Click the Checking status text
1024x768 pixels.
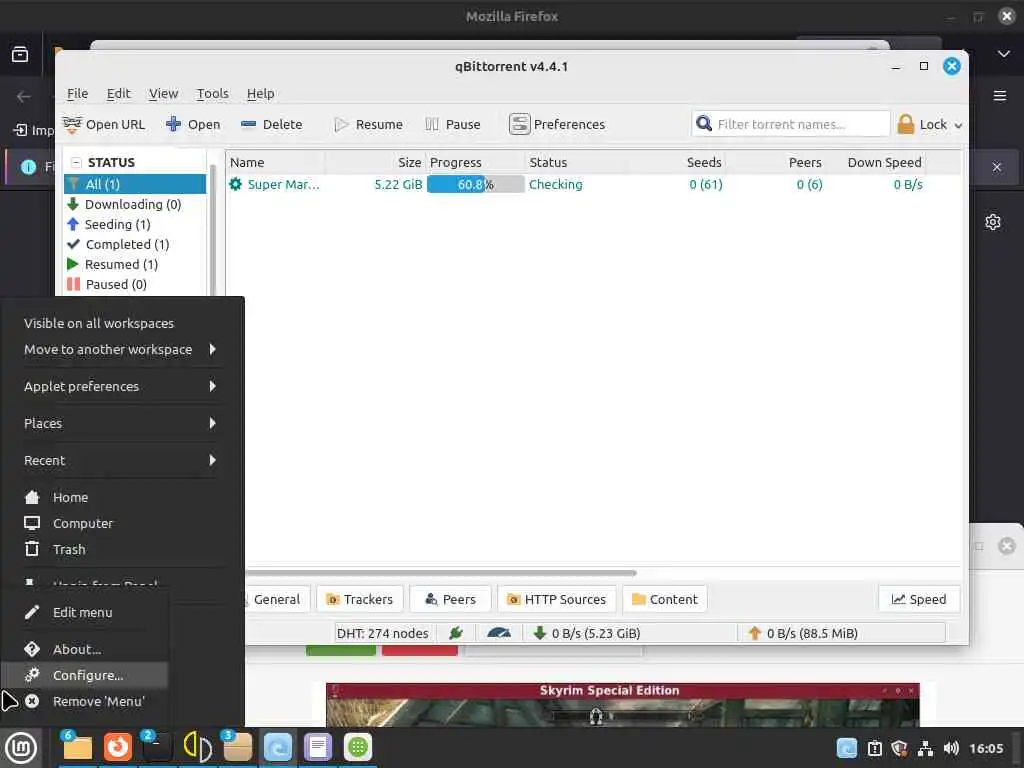pyautogui.click(x=555, y=185)
